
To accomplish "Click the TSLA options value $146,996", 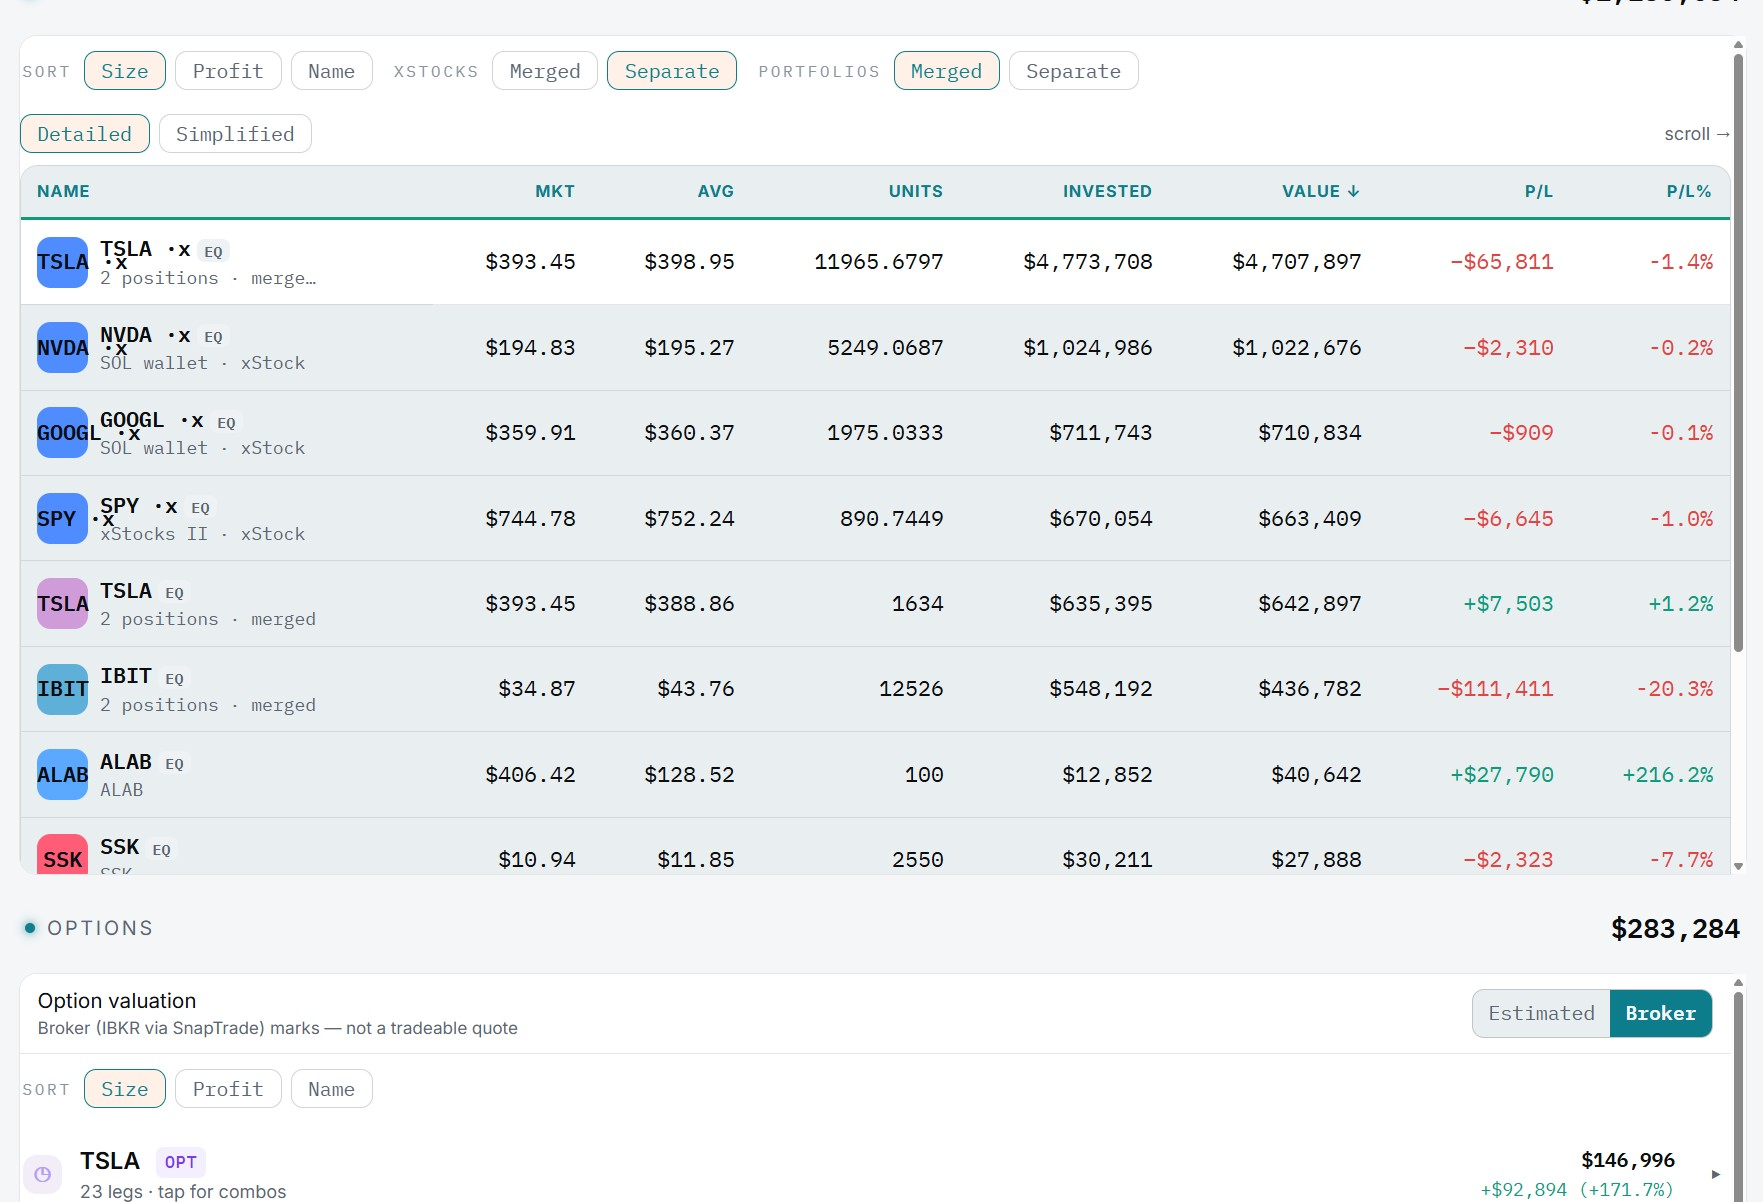I will coord(1628,1160).
